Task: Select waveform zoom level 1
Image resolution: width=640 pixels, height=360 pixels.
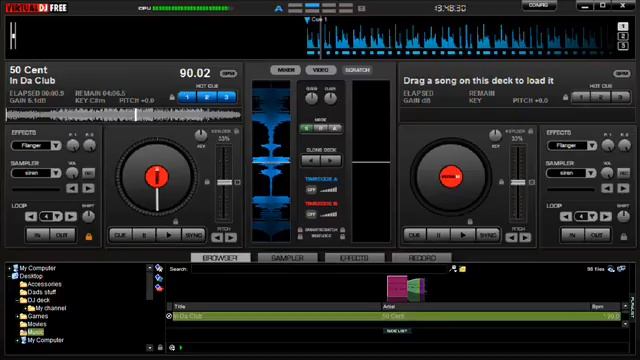Action: click(623, 27)
